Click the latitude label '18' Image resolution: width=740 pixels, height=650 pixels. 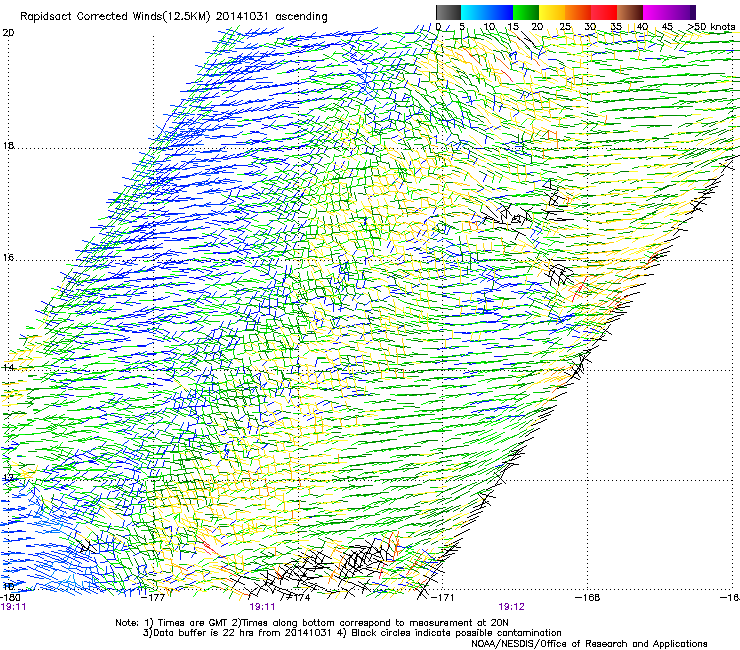click(x=8, y=145)
